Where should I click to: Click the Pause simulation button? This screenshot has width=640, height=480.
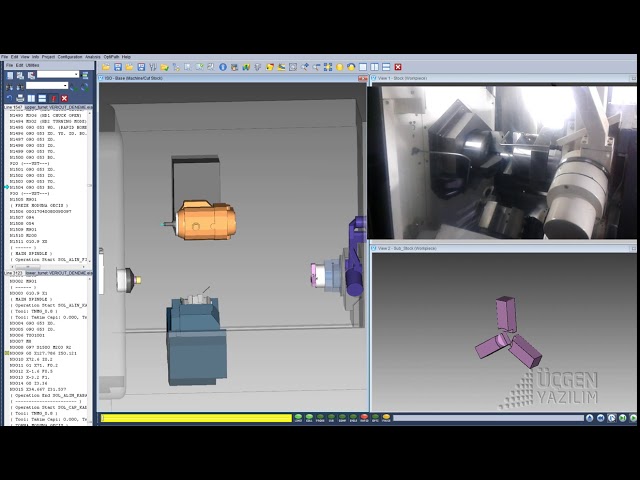611,418
